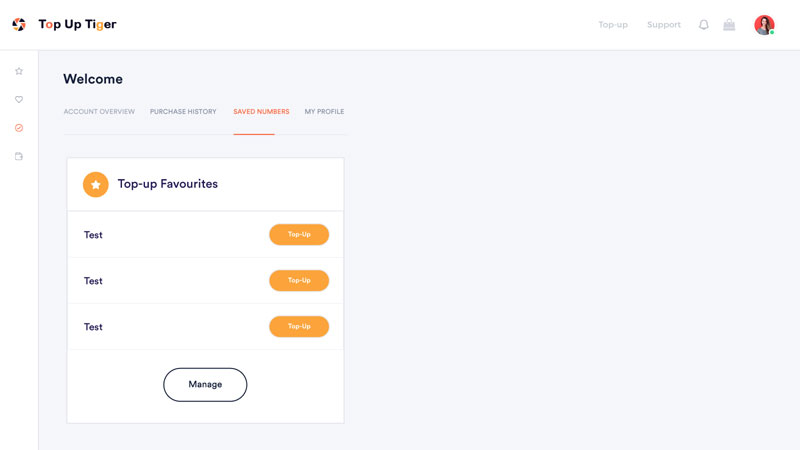Screen dimensions: 800x450
Task: Click the orange star Favourites badge
Action: (x=96, y=185)
